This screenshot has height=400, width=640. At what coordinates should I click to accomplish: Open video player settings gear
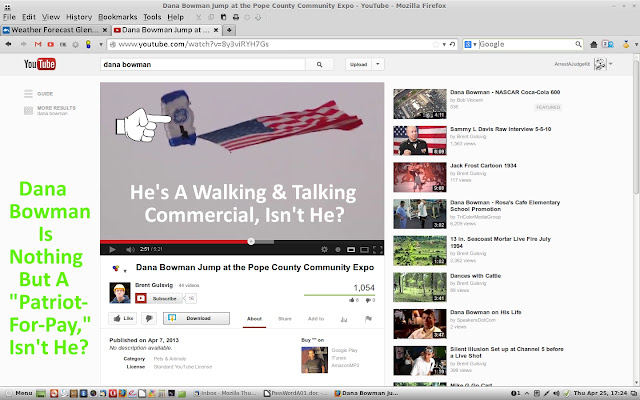click(324, 249)
